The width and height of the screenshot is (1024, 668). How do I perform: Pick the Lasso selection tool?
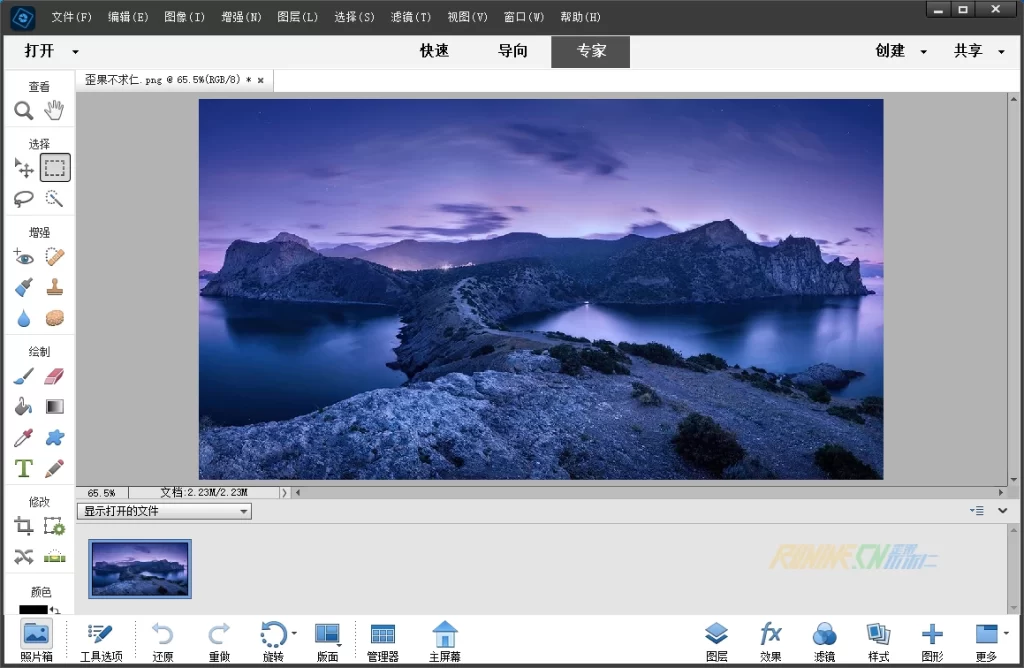tap(23, 198)
